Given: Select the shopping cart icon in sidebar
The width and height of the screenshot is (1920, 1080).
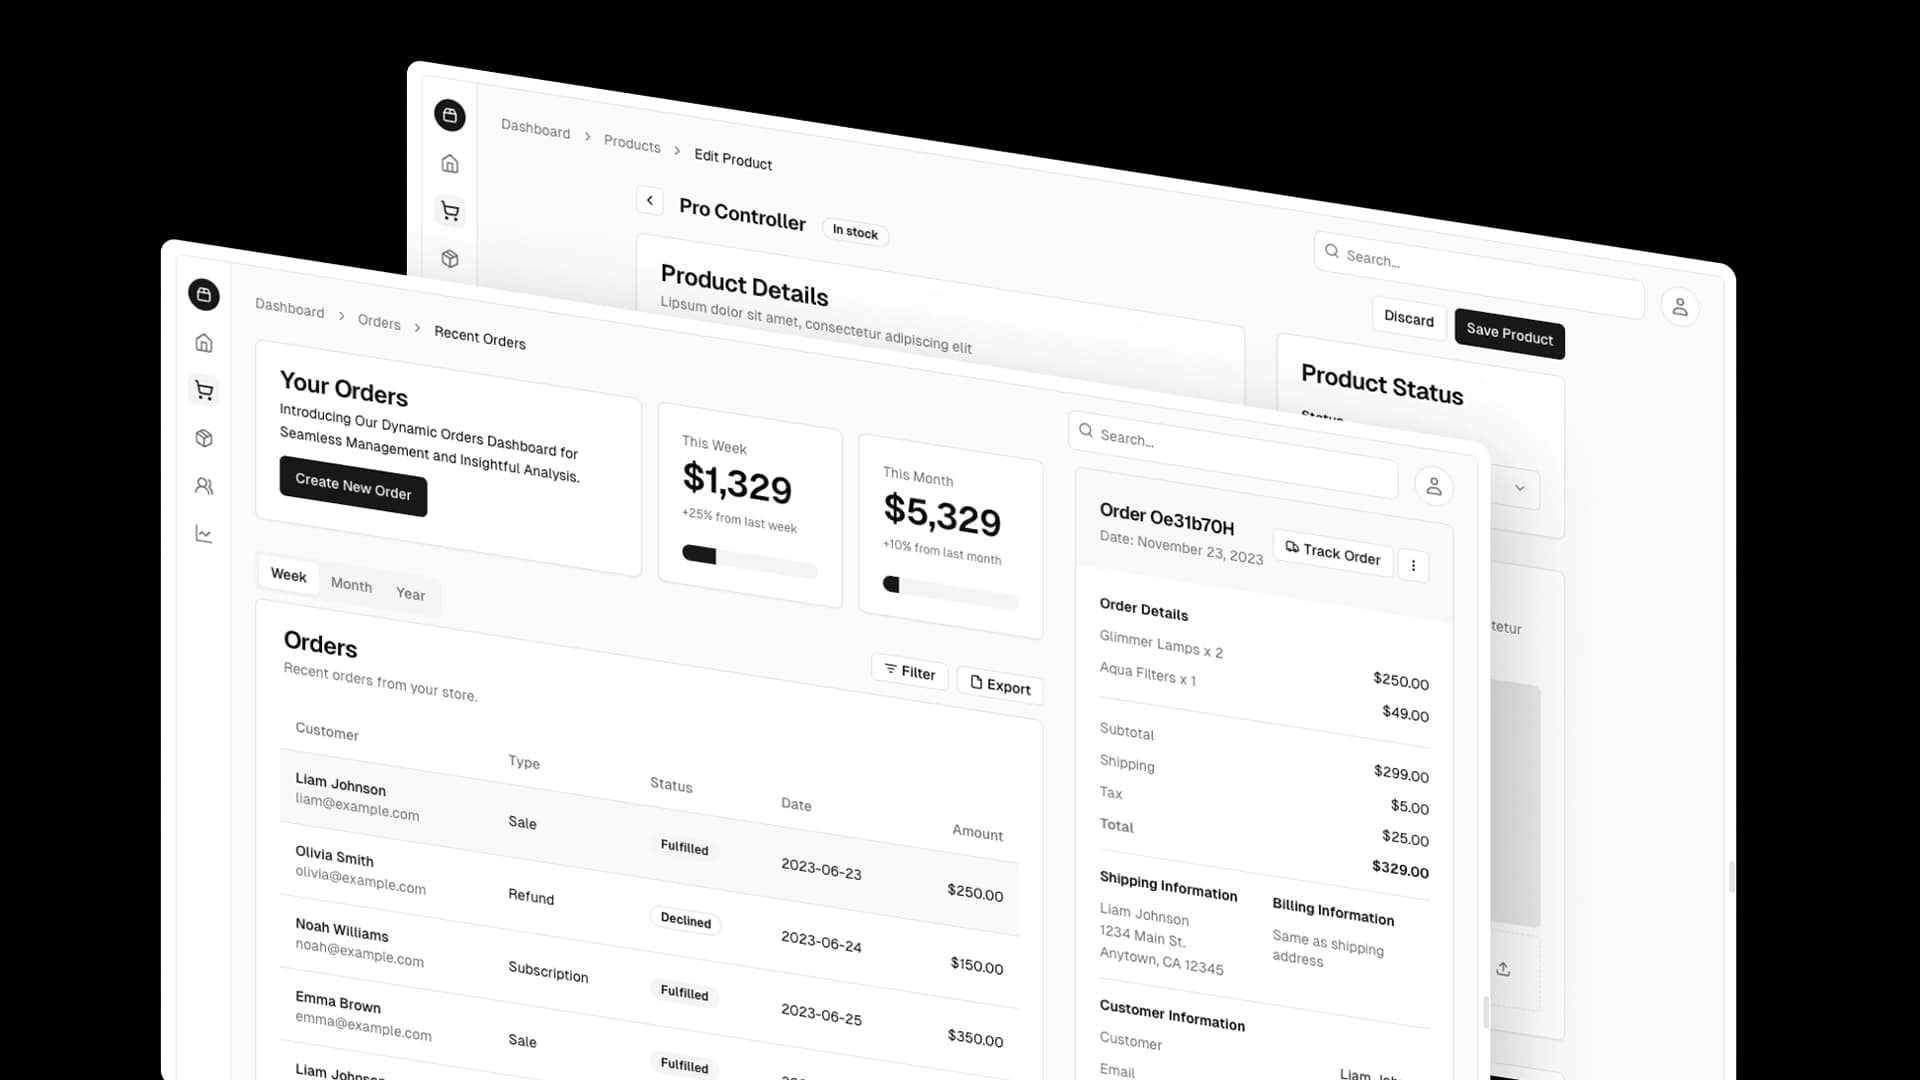Looking at the screenshot, I should coord(203,390).
